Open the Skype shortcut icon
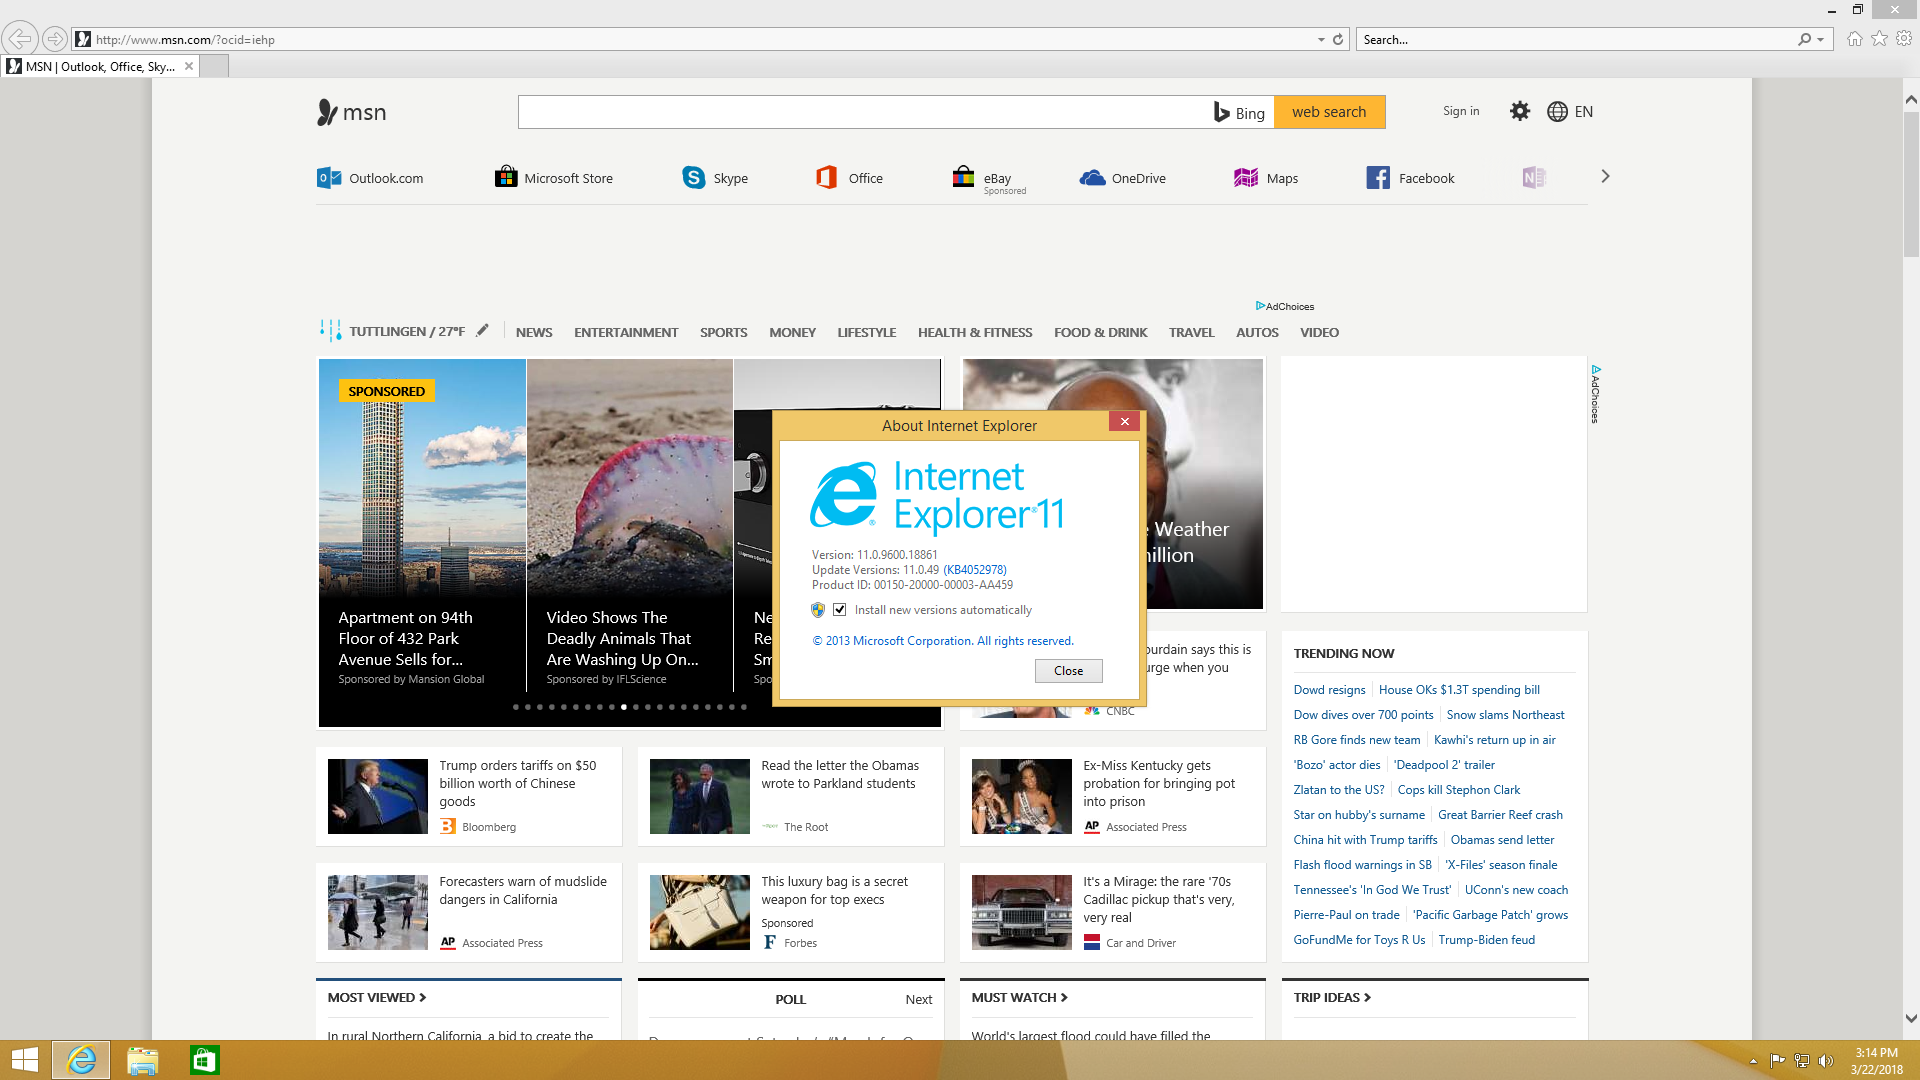Screen dimensions: 1920x1080 coord(694,177)
